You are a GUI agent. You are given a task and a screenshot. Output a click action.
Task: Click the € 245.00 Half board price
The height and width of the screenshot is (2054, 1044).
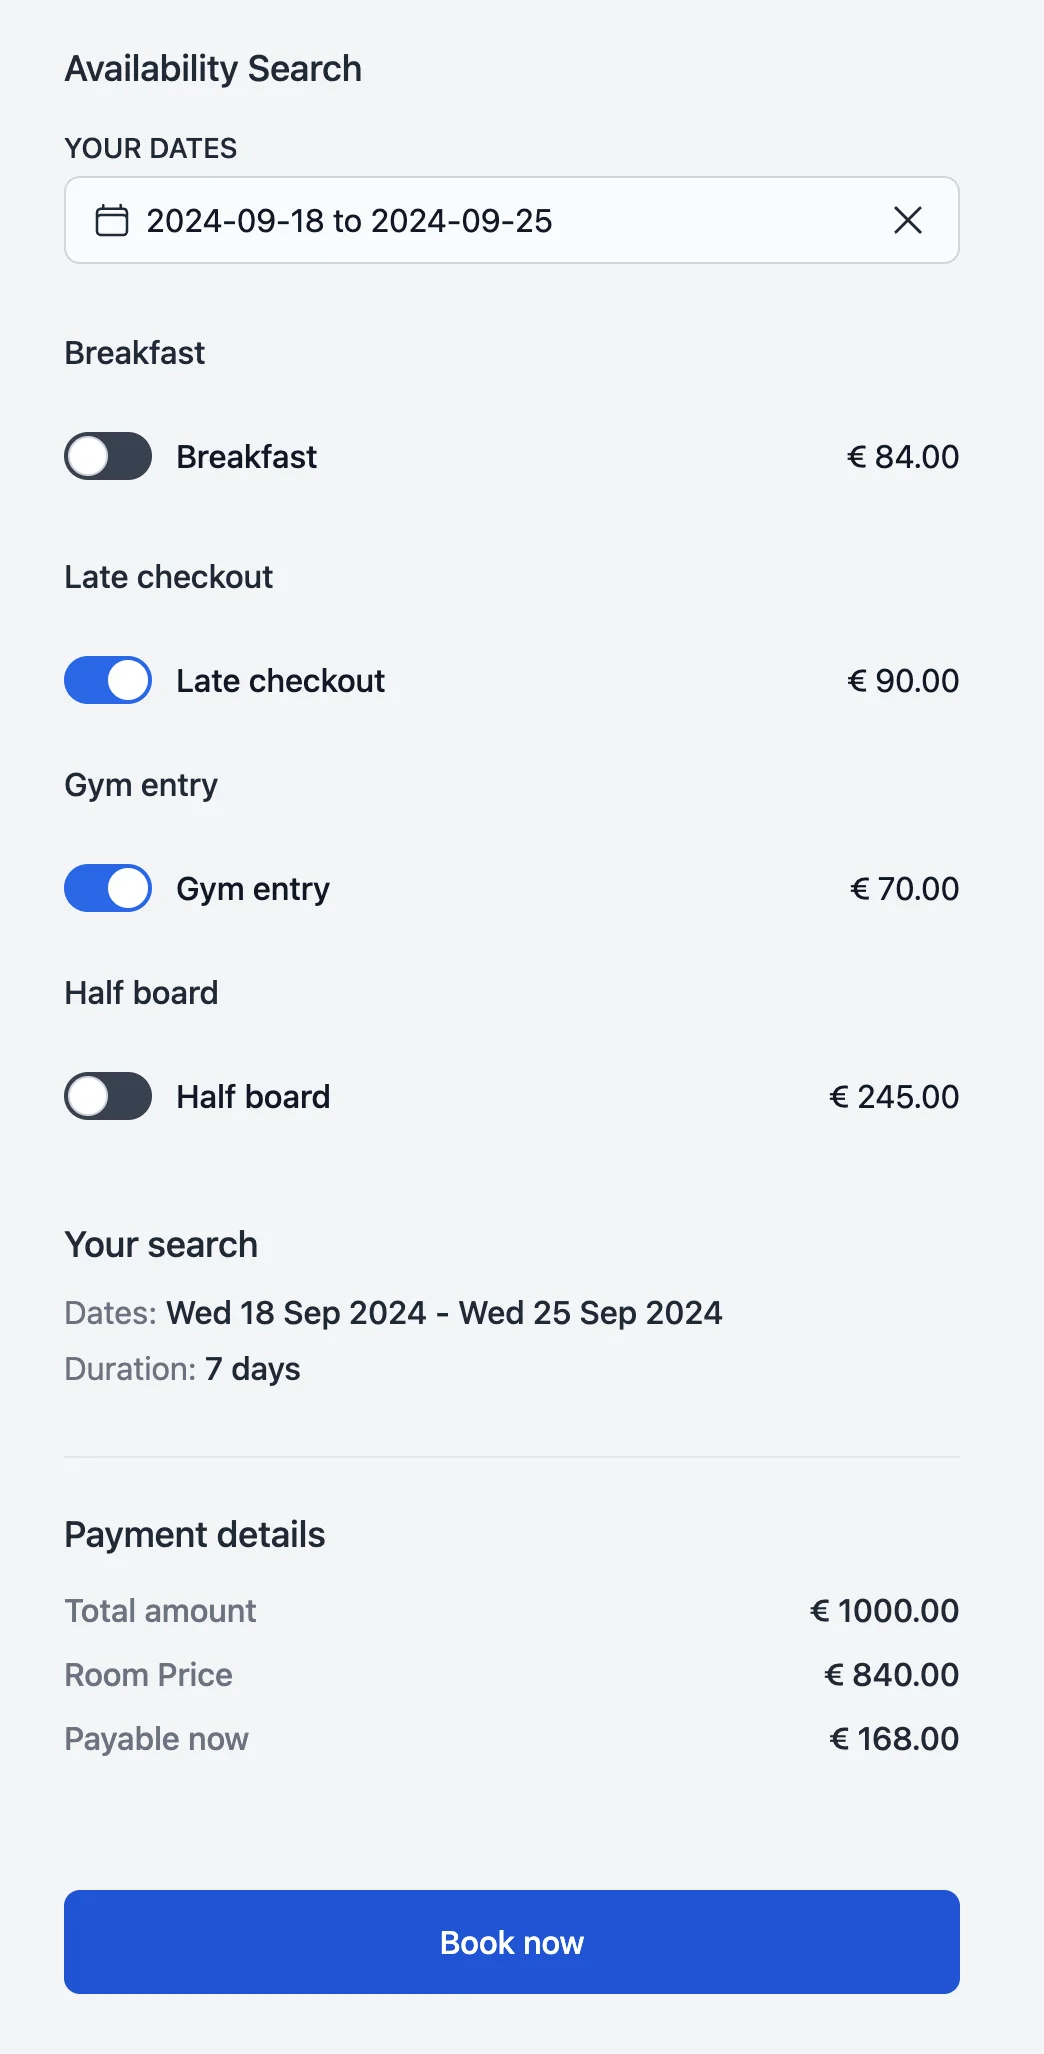[x=894, y=1097]
